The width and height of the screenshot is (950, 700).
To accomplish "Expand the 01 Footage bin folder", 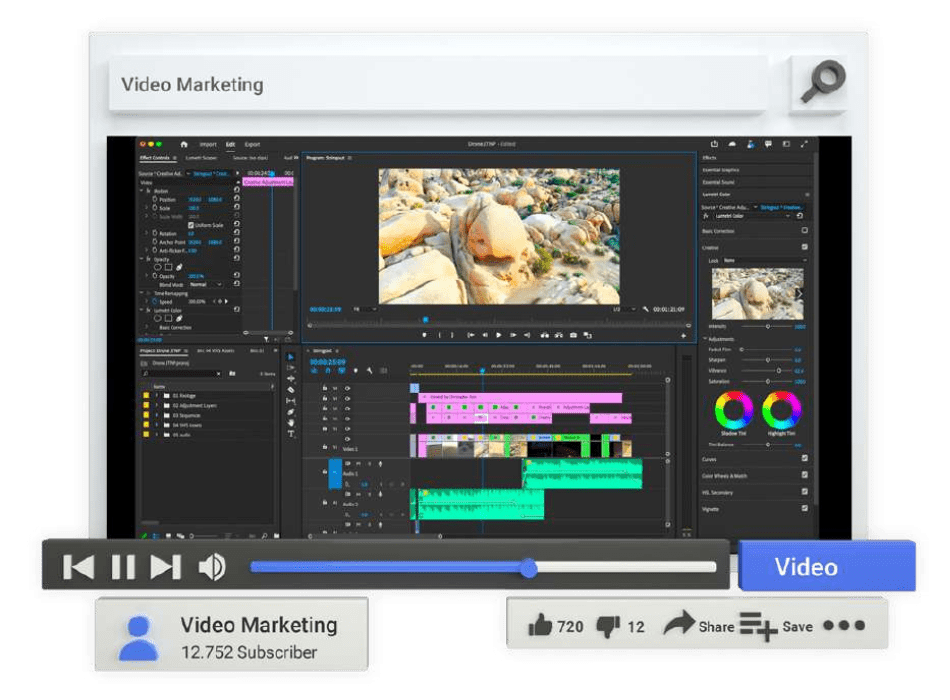I will click(156, 396).
